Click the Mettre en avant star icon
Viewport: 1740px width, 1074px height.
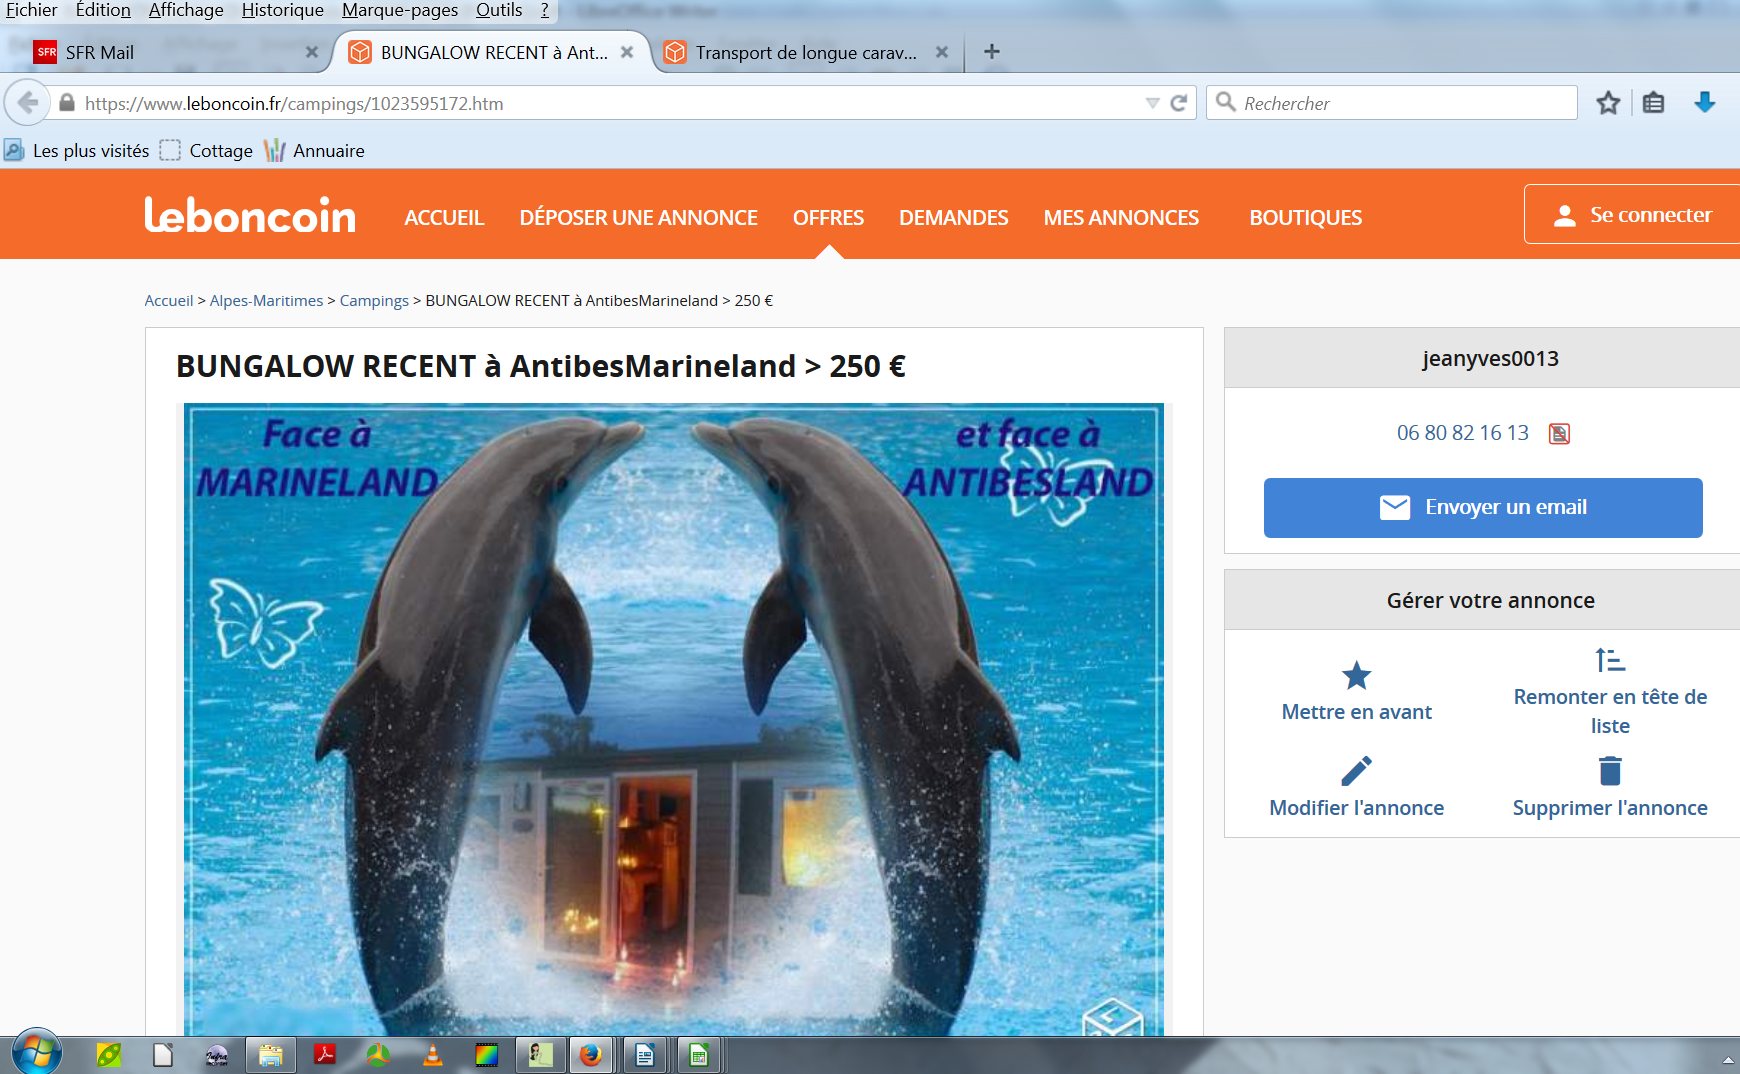pos(1356,676)
